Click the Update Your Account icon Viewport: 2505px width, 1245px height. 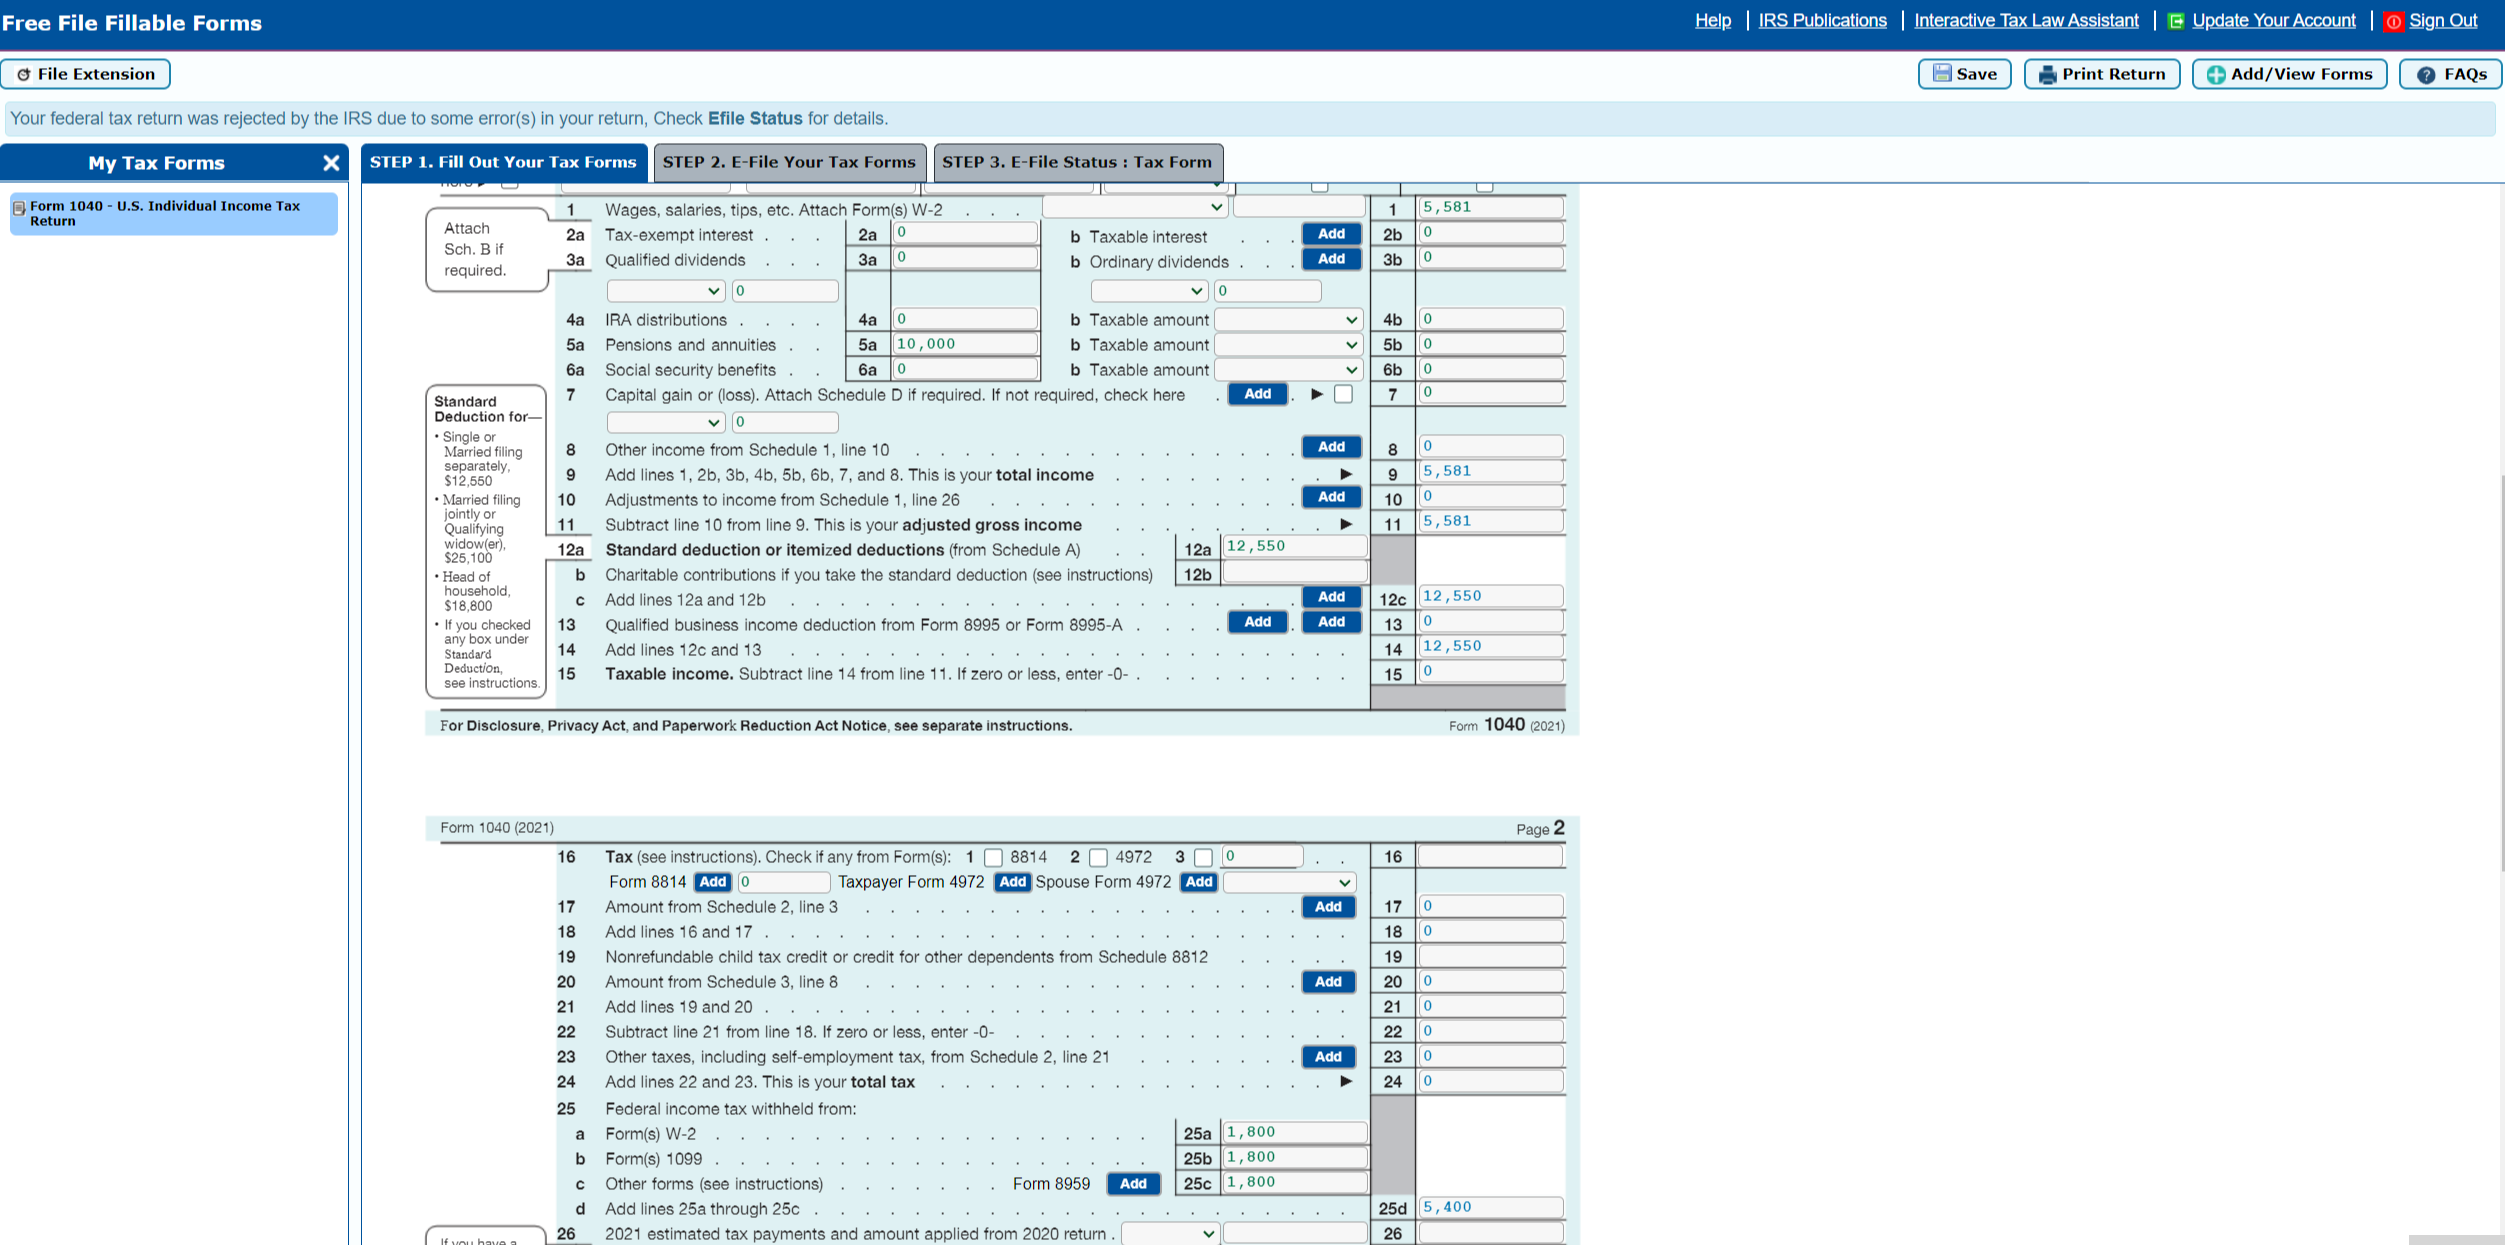pos(2176,21)
